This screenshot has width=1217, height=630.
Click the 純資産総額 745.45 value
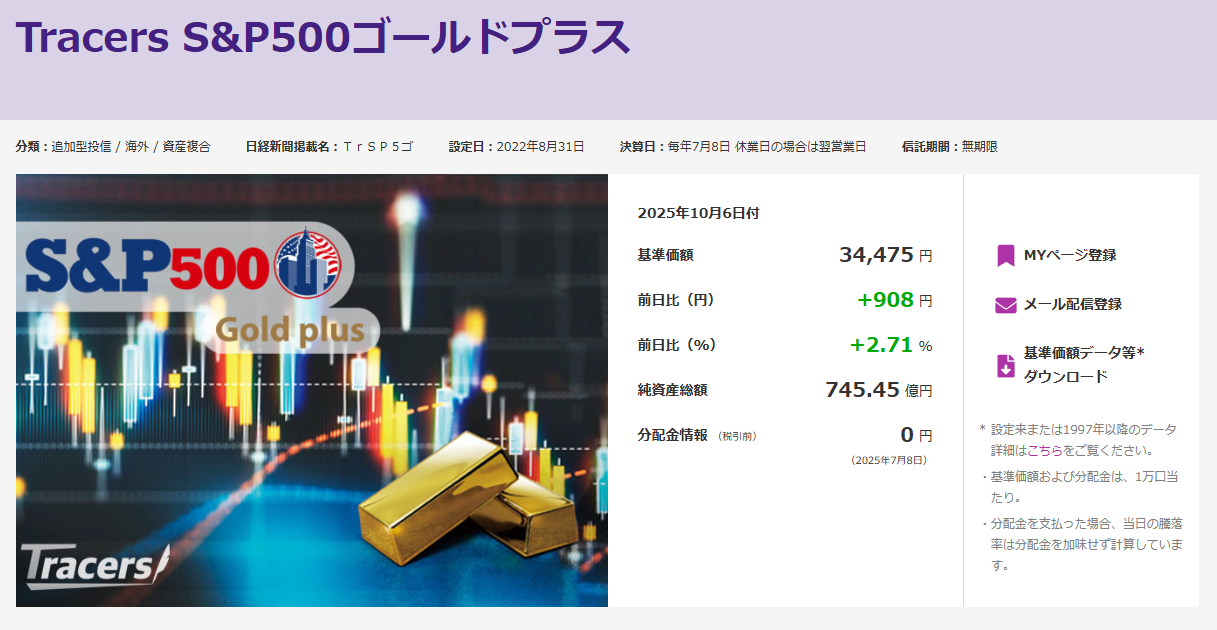pos(862,390)
